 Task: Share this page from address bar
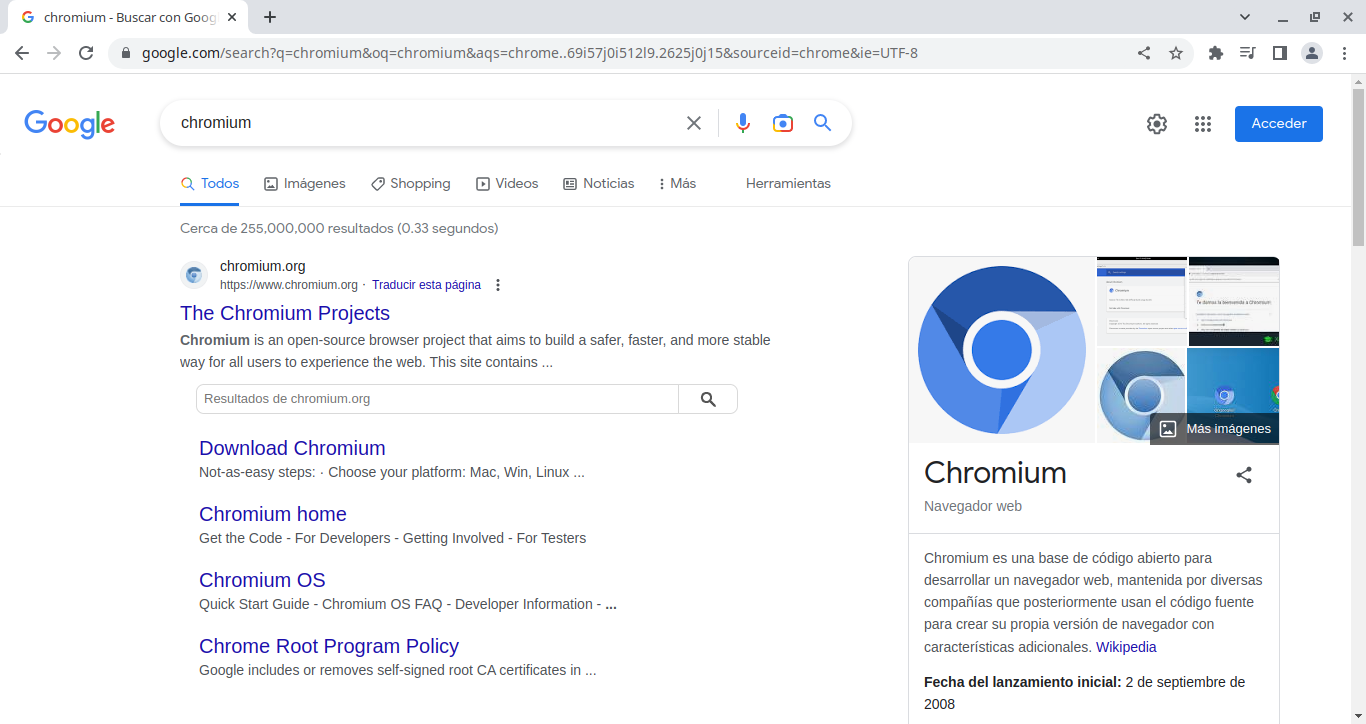tap(1144, 53)
